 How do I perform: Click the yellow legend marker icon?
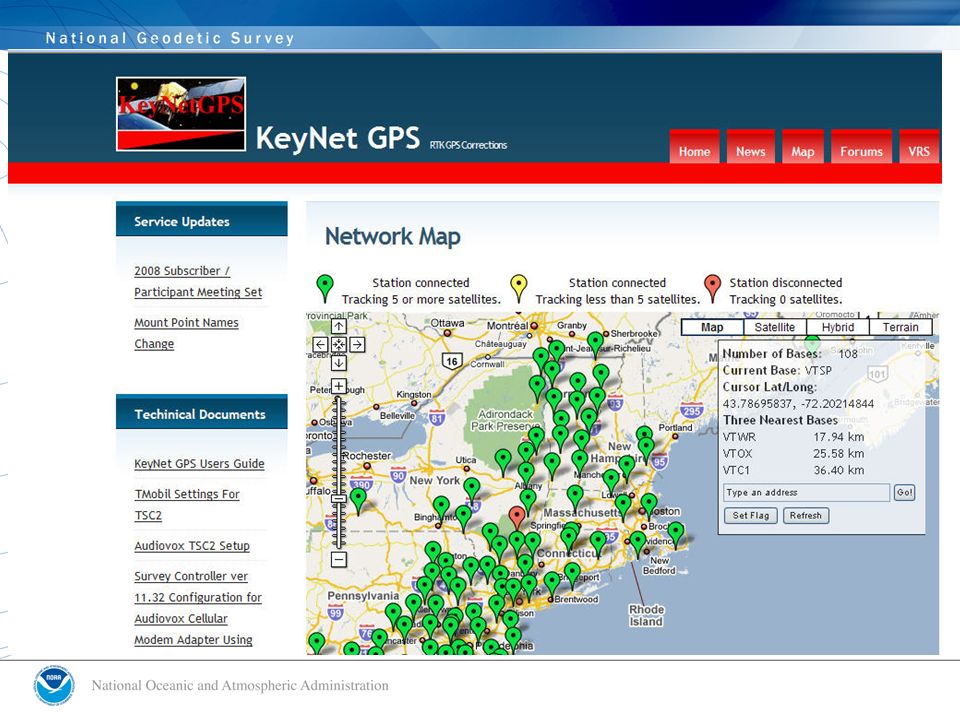click(x=519, y=288)
